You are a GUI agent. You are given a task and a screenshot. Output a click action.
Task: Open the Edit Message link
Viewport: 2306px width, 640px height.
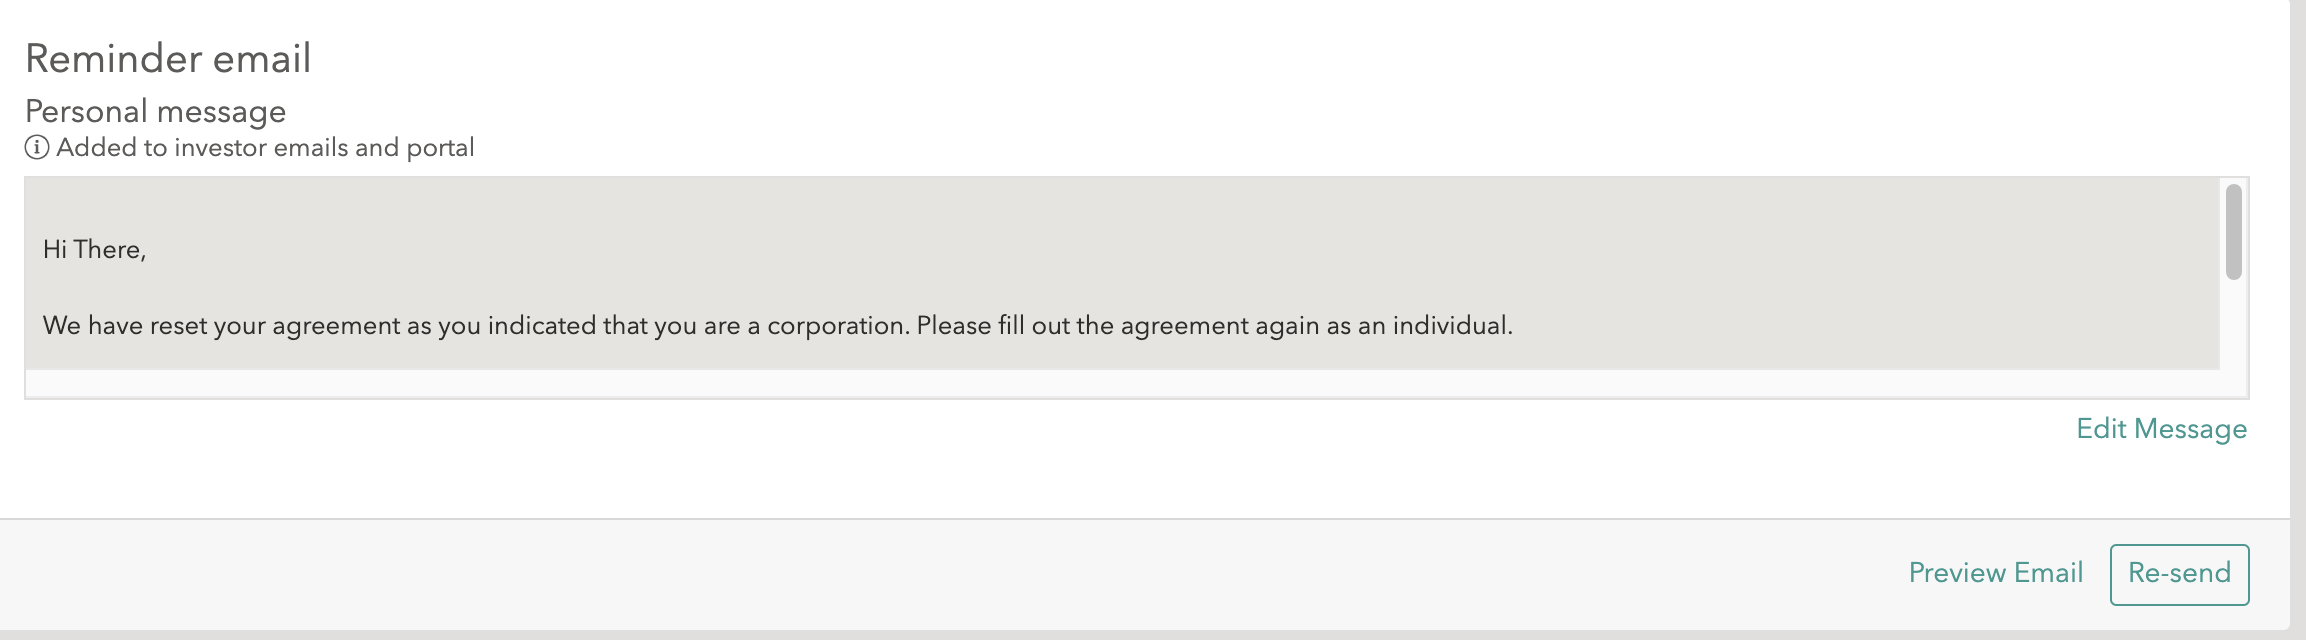coord(2161,429)
